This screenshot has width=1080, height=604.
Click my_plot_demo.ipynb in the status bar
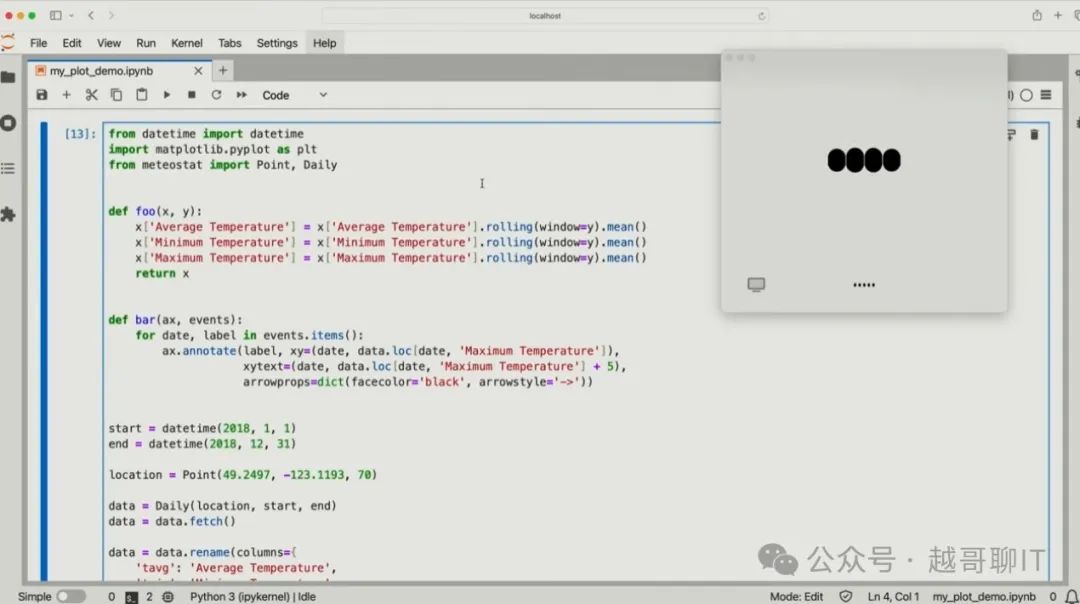coord(984,596)
